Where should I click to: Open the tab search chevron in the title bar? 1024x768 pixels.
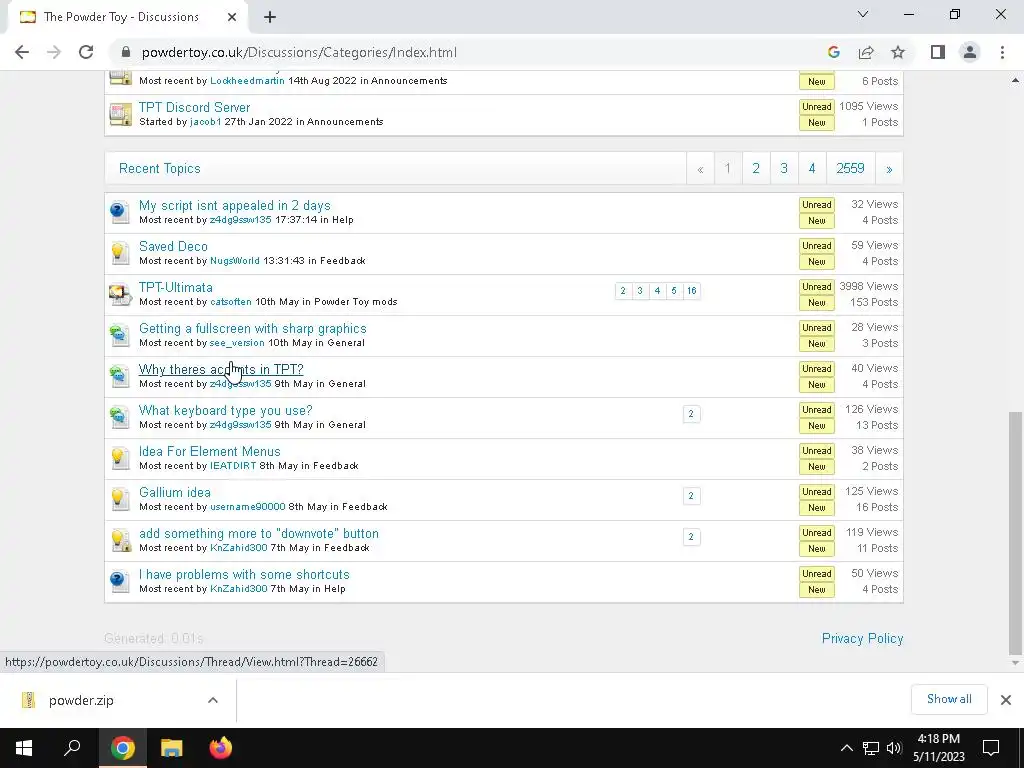point(863,14)
